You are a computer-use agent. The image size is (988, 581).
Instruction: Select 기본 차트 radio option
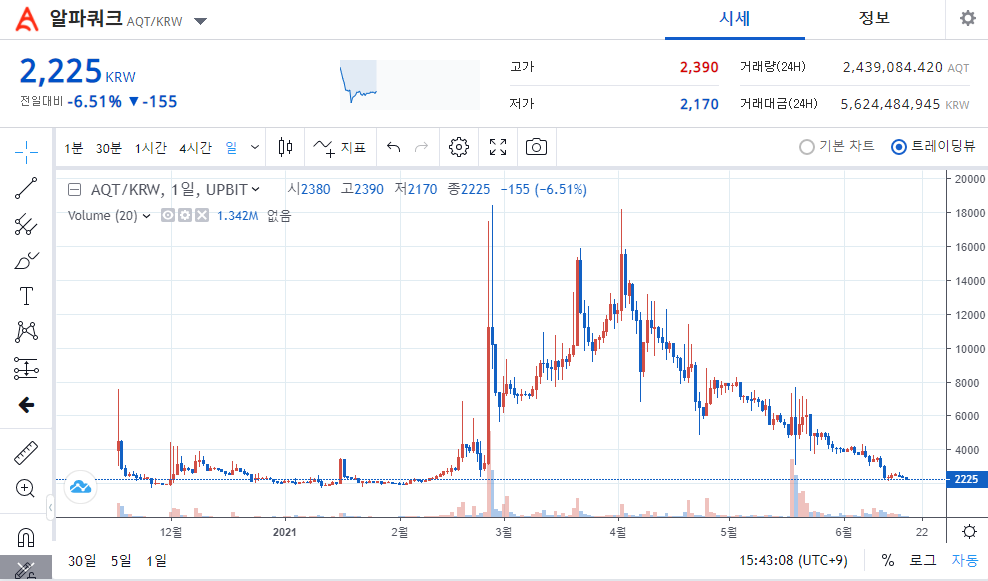(x=837, y=146)
